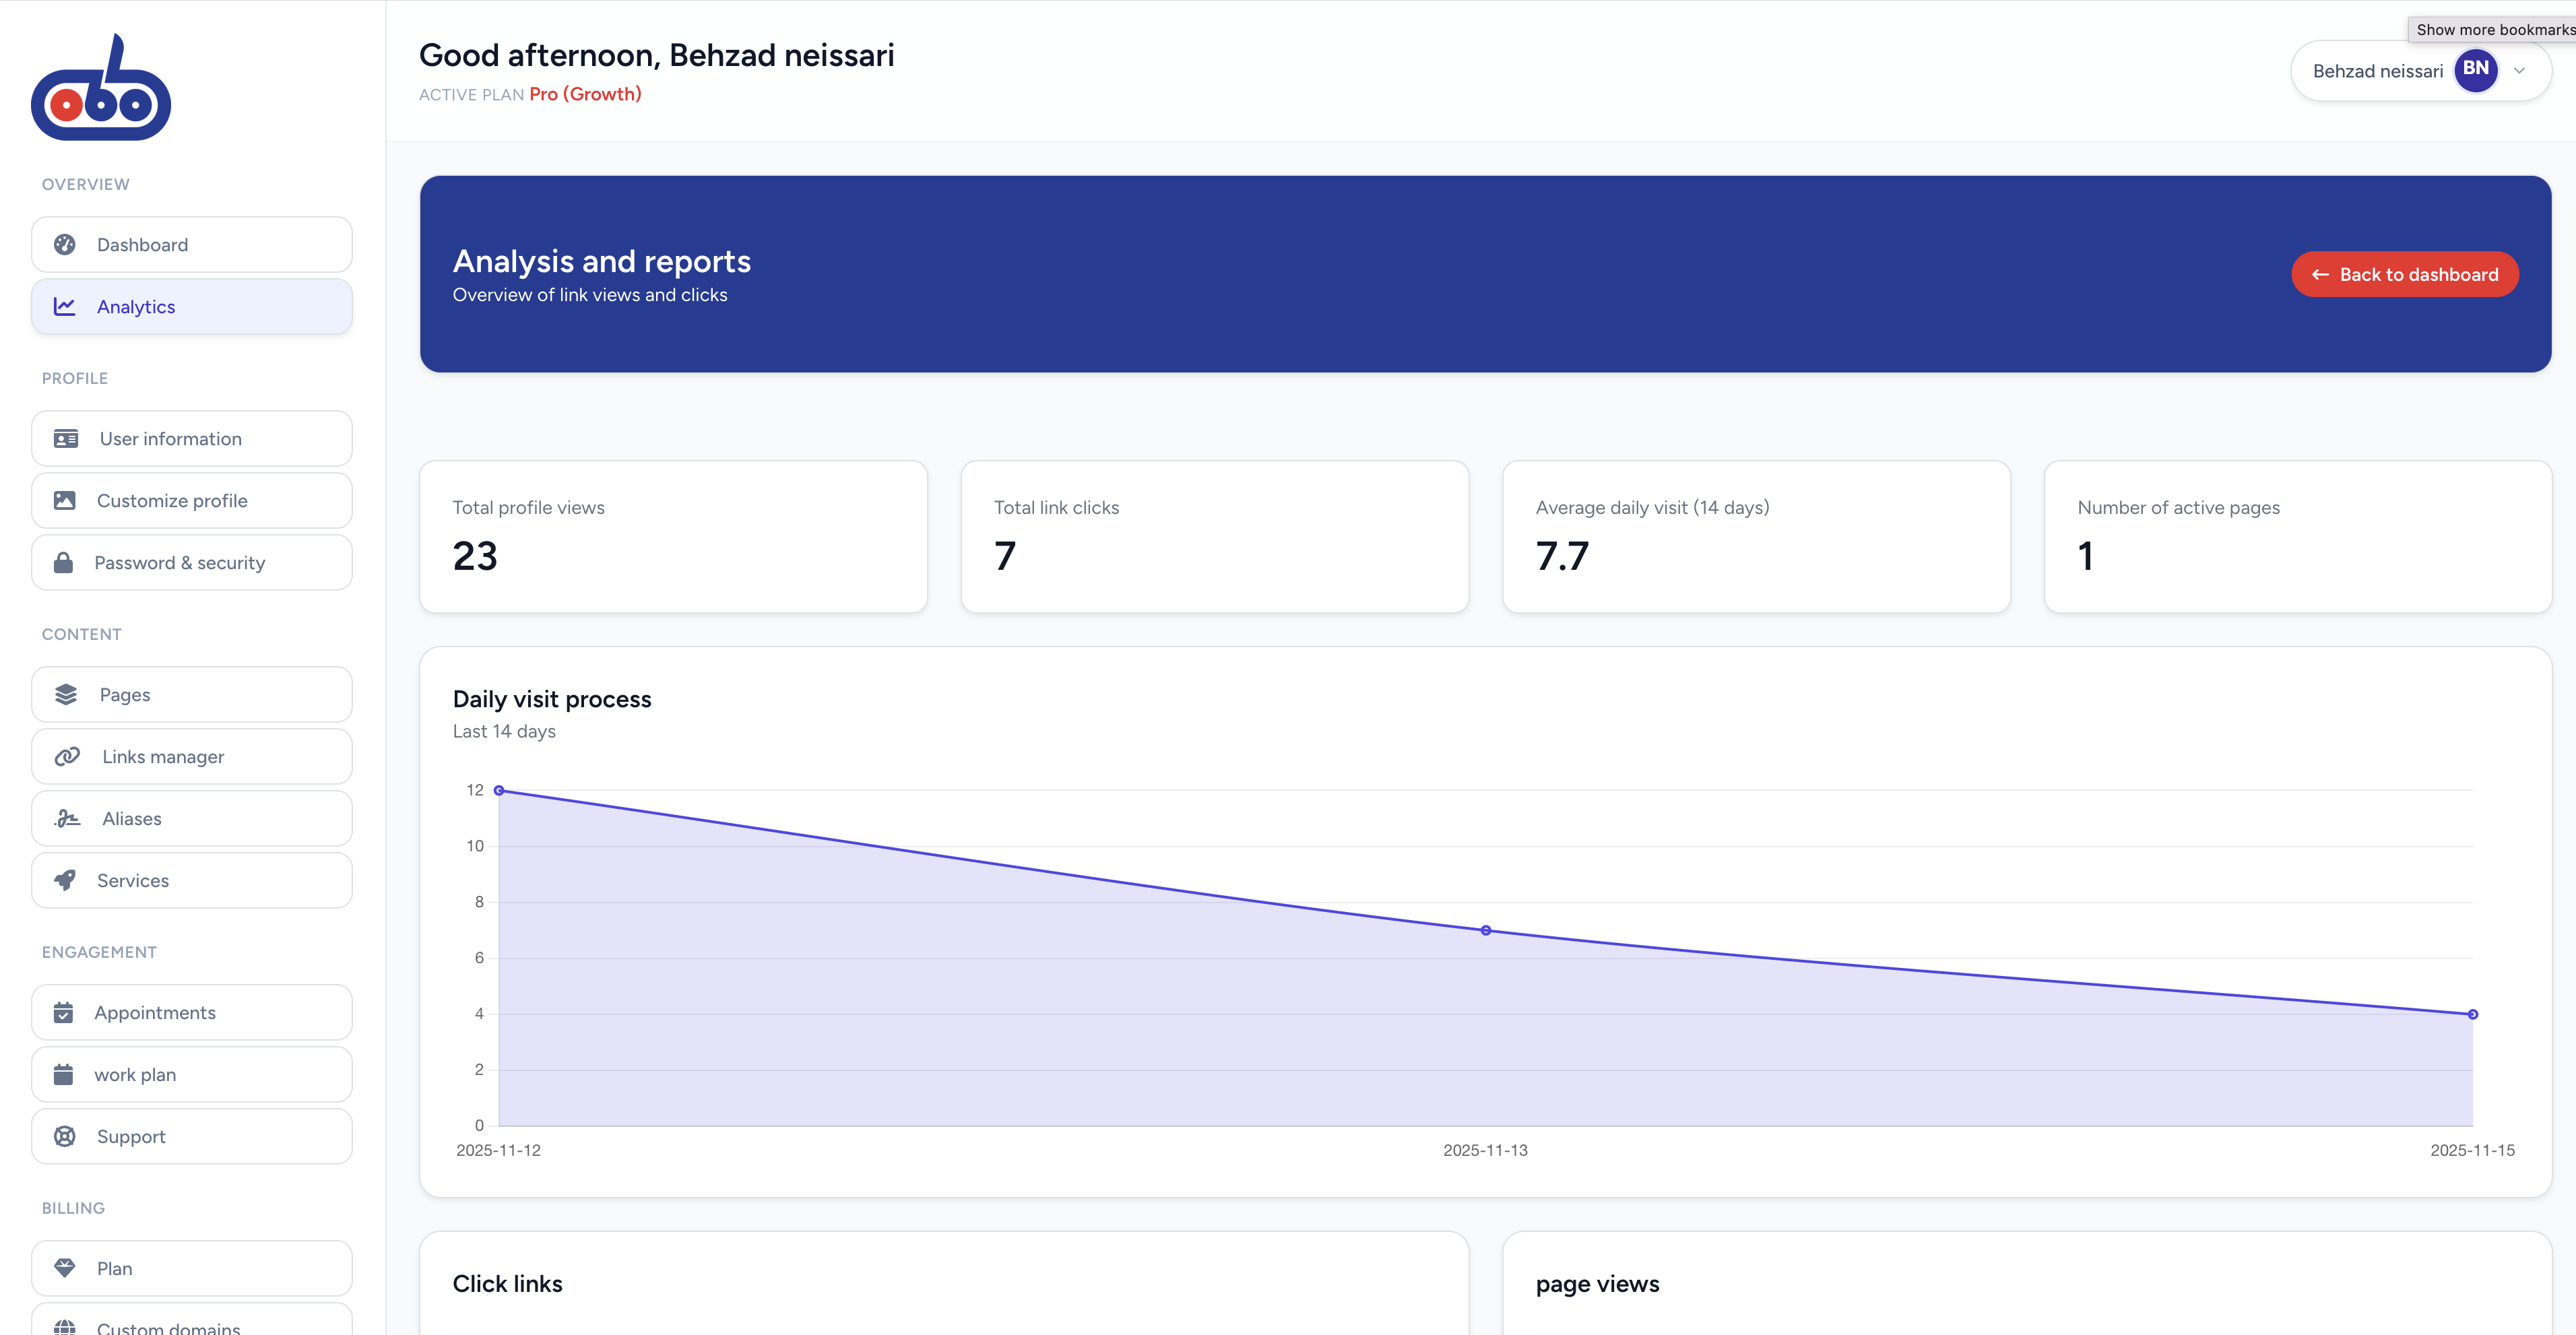
Task: Open the Behzad neissari profile menu
Action: 2377,71
